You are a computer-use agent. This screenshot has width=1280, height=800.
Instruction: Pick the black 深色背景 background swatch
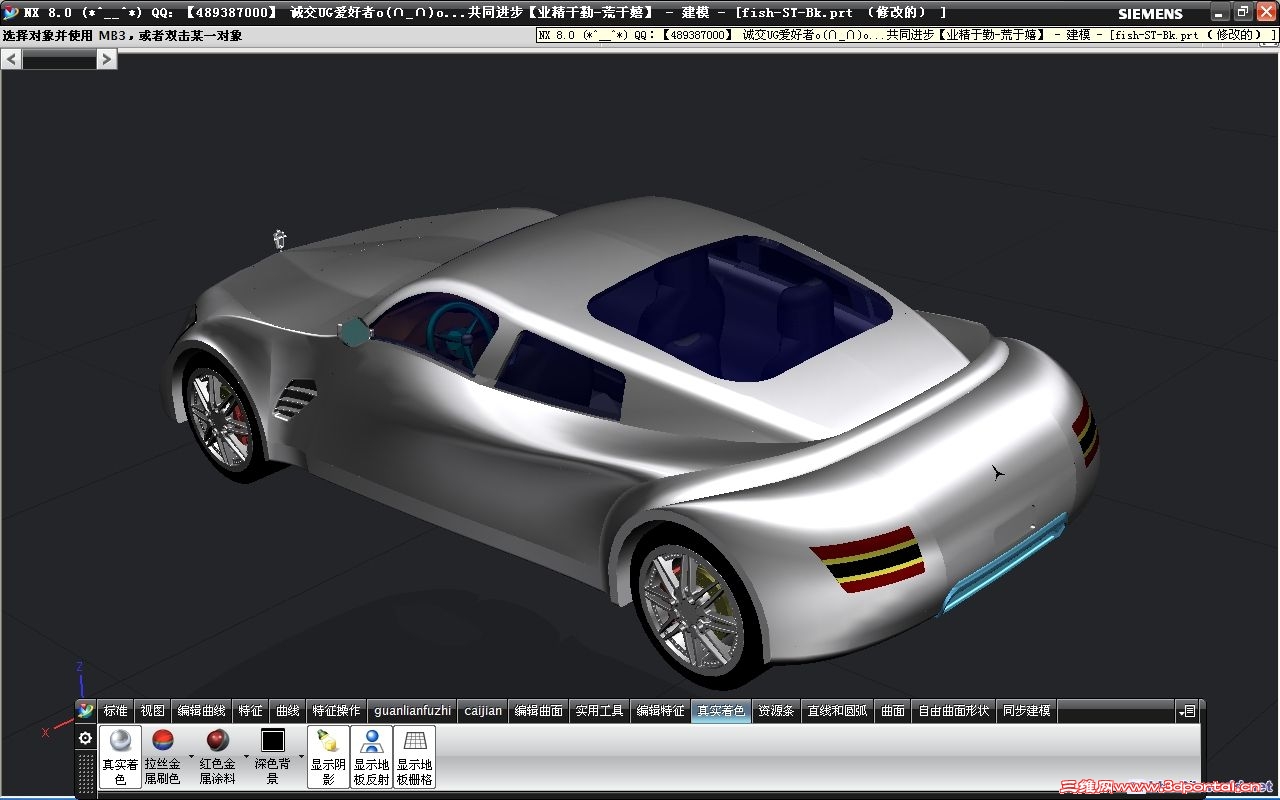coord(273,741)
